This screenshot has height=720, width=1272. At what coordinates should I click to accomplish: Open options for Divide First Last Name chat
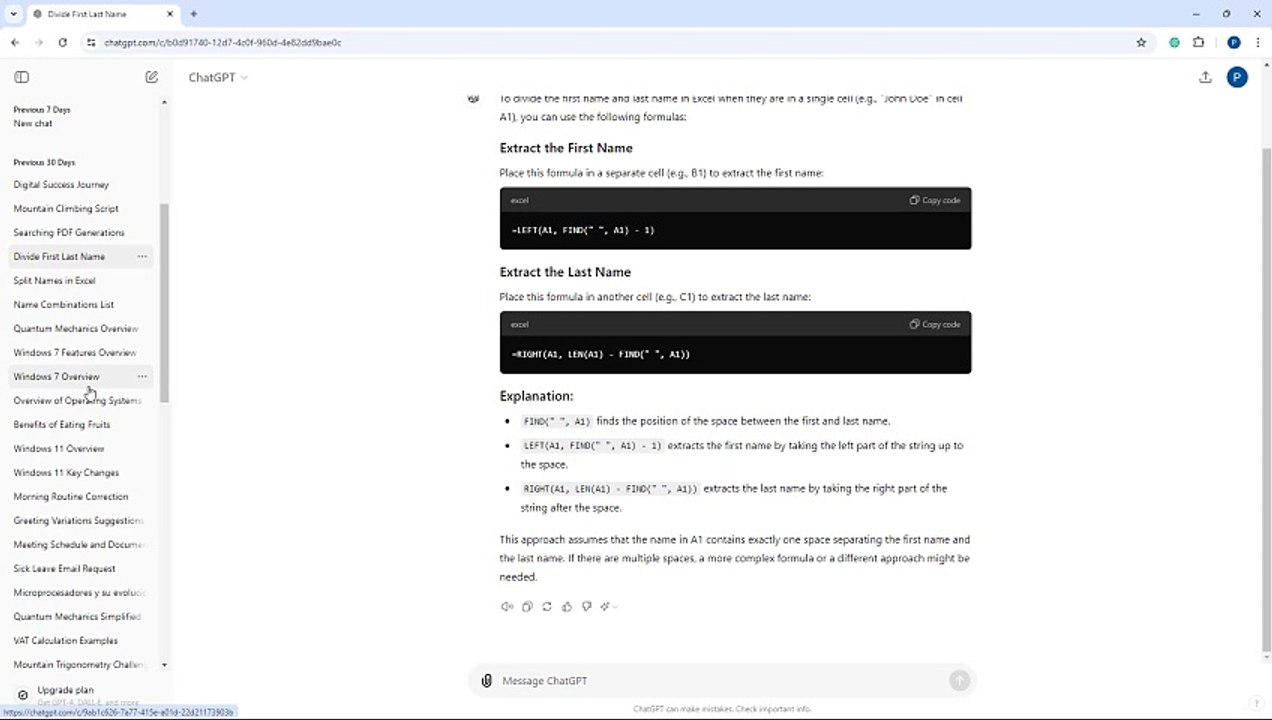[142, 257]
